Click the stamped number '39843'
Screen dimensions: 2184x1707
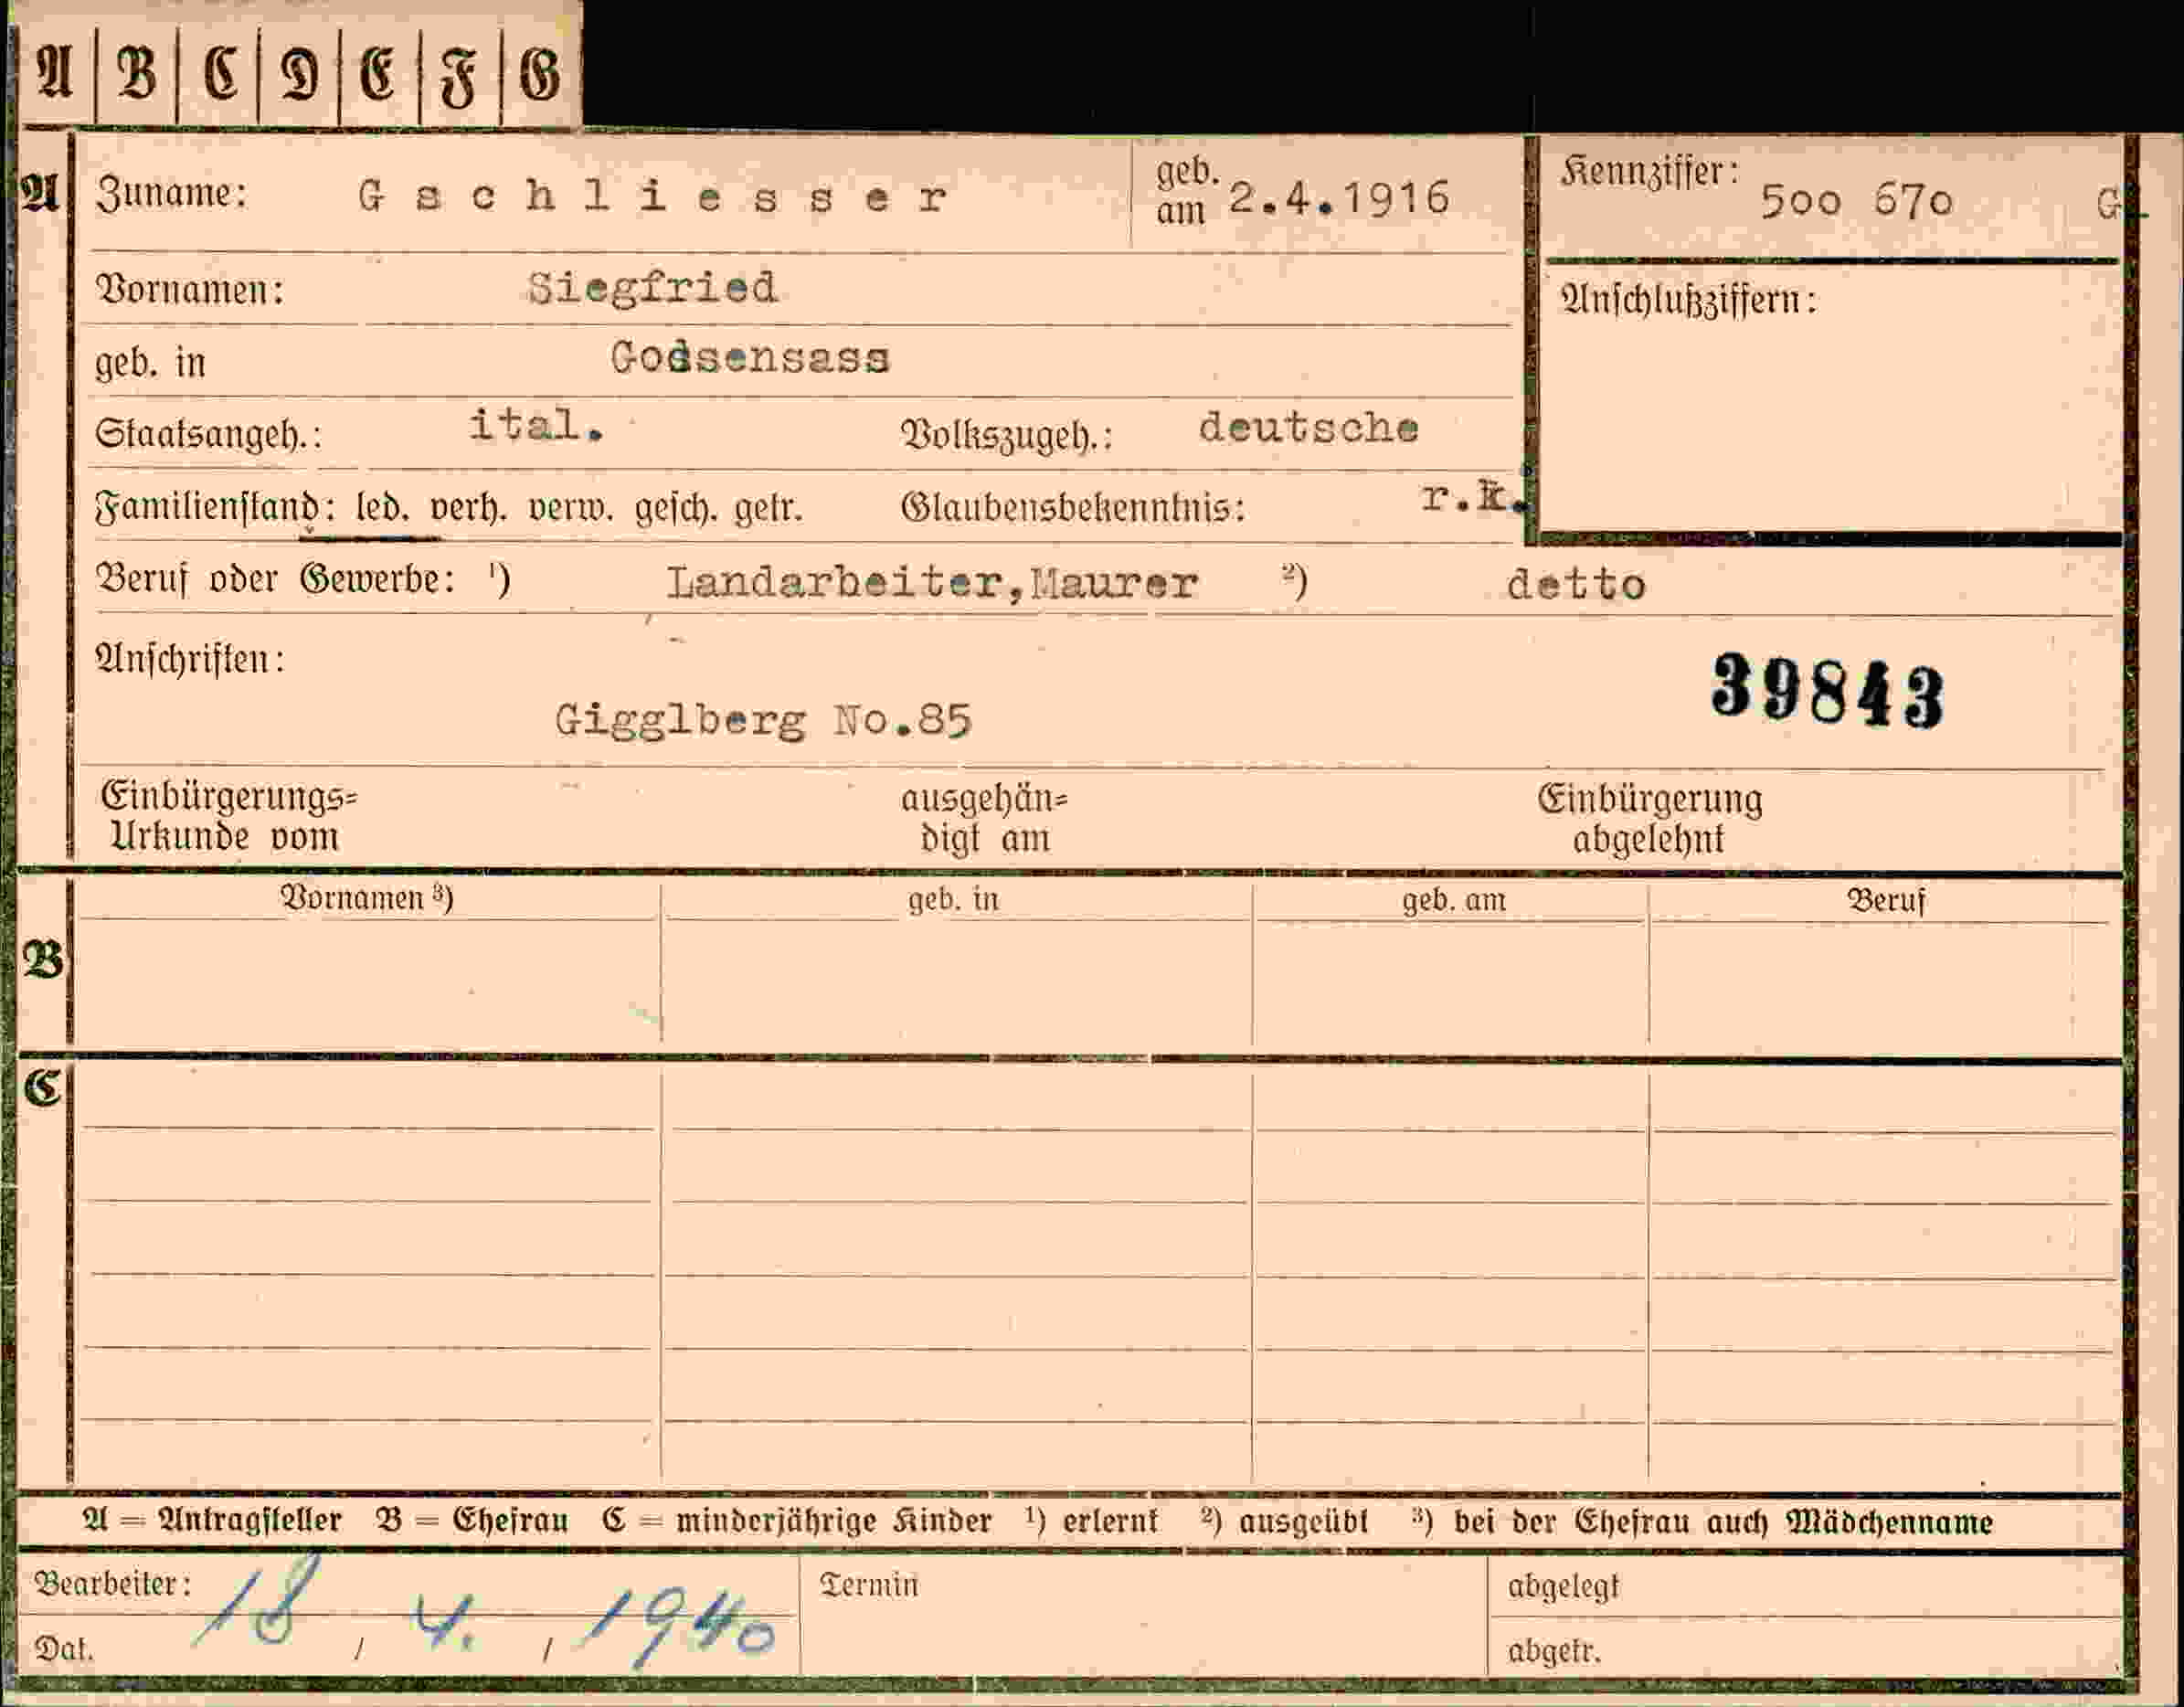tap(1828, 691)
